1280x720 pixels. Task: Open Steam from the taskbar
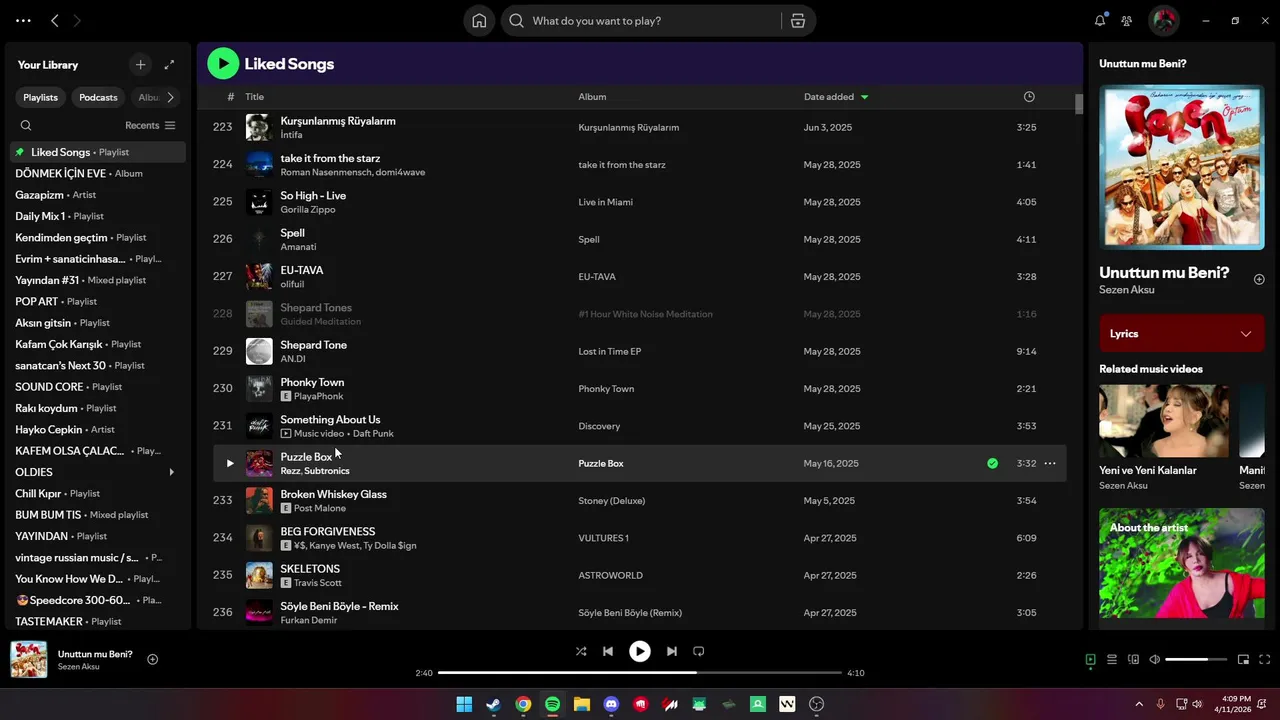[x=494, y=705]
